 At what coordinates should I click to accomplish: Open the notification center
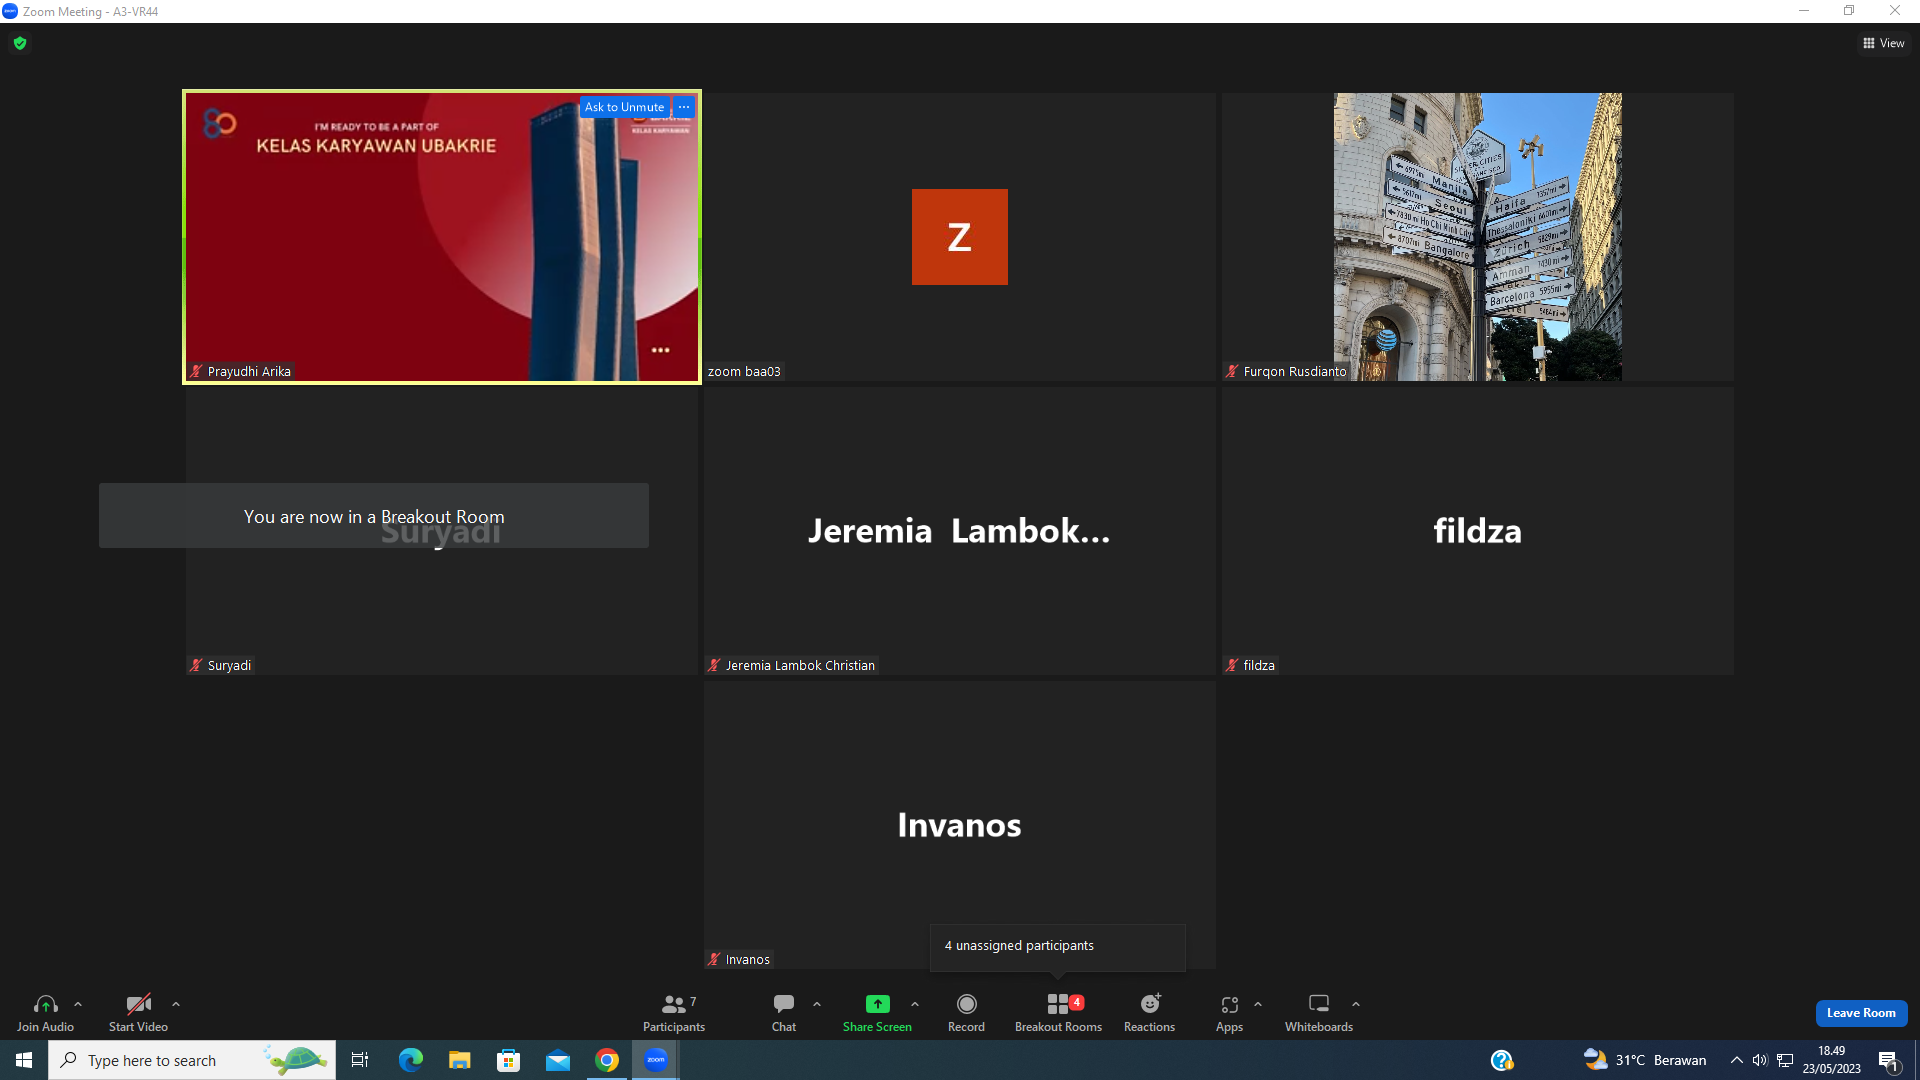[1889, 1060]
